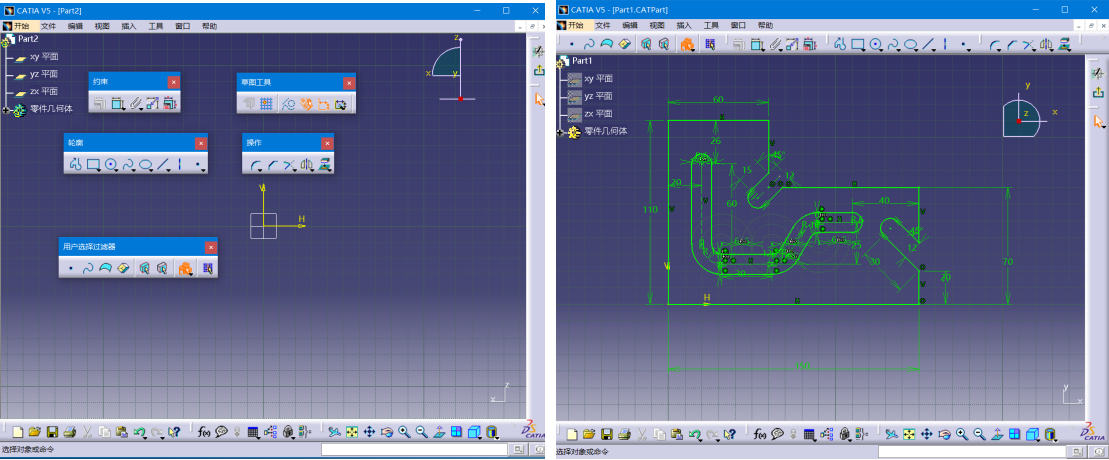Image resolution: width=1109 pixels, height=460 pixels.
Task: Toggle Dimensional Constraints in left 草图工具 toolbar
Action: point(324,104)
